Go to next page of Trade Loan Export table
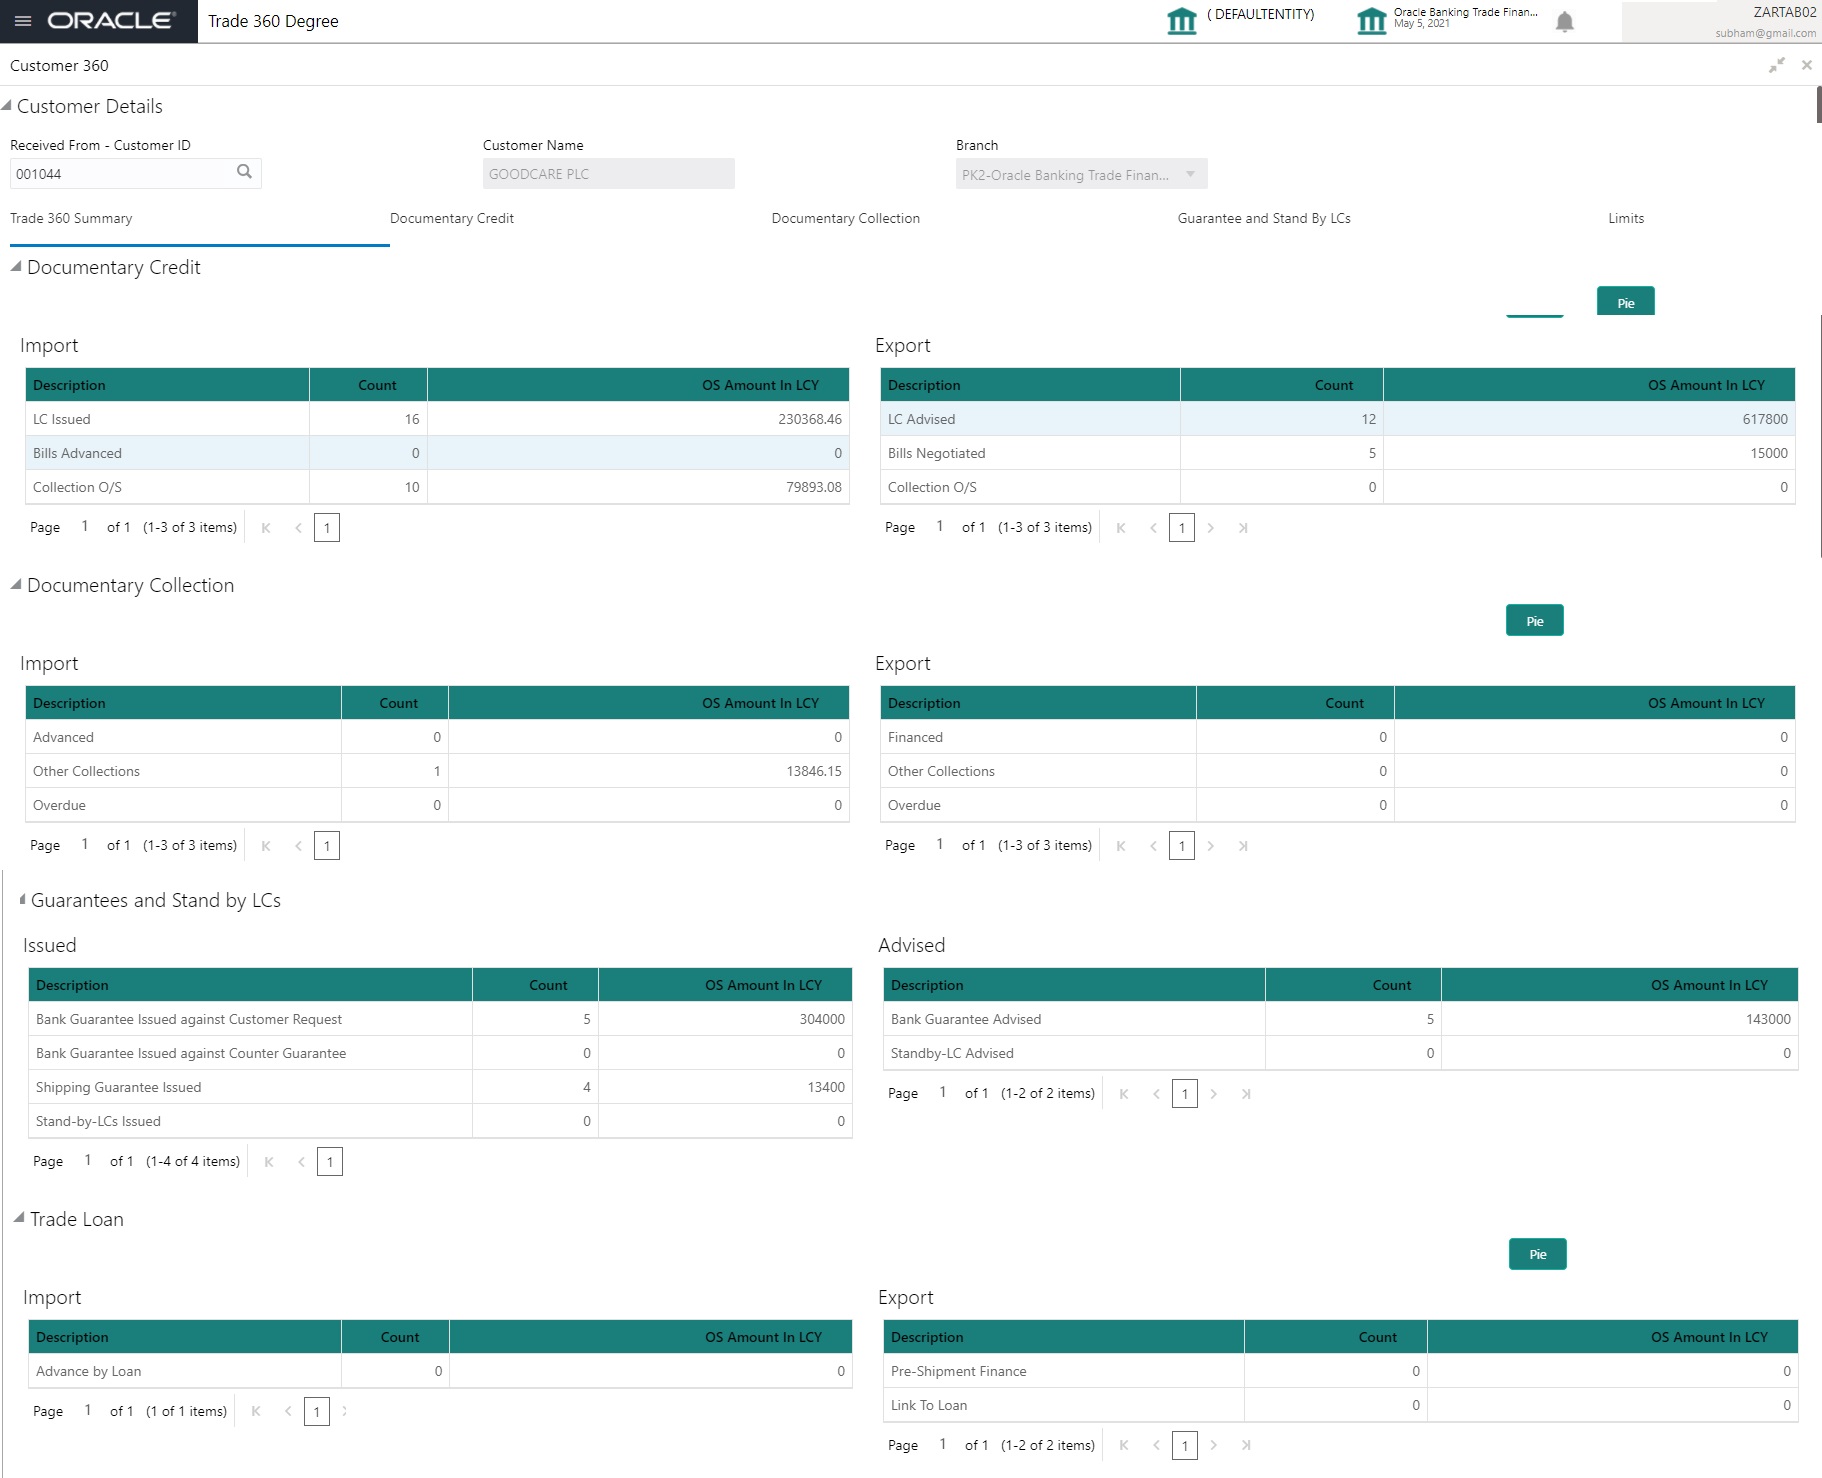This screenshot has width=1822, height=1478. [1214, 1445]
